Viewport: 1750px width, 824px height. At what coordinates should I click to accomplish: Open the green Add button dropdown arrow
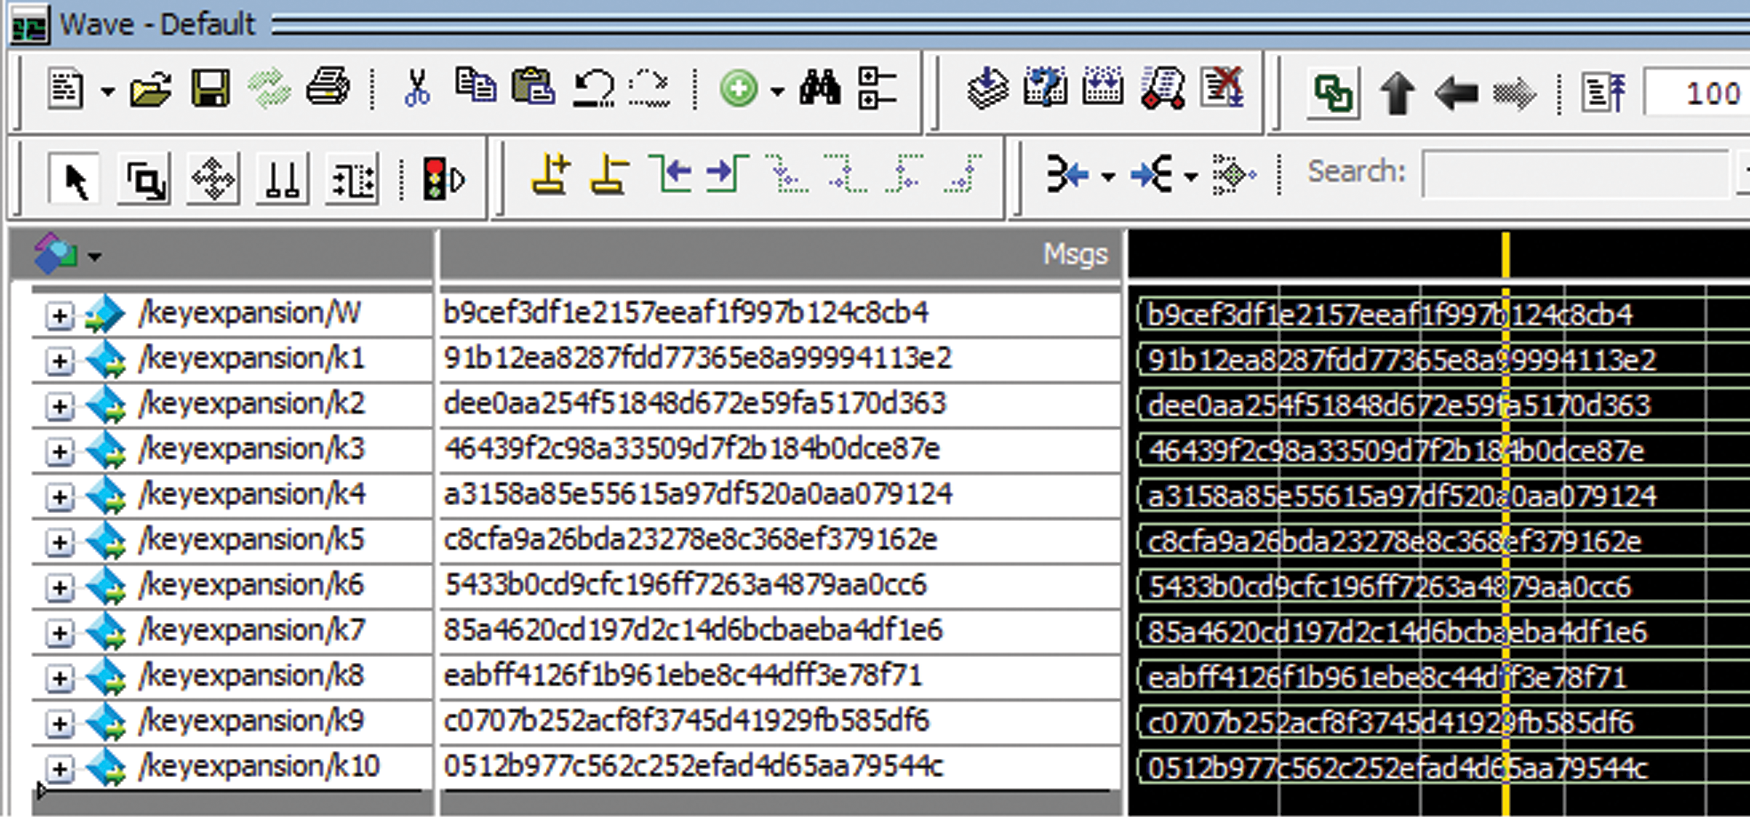coord(777,92)
